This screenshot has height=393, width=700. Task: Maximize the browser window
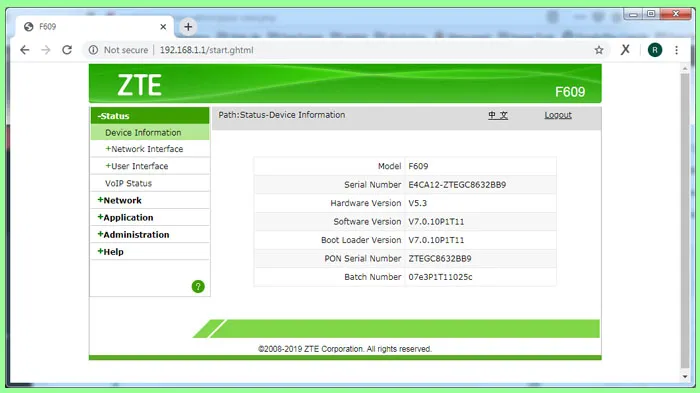pyautogui.click(x=651, y=14)
